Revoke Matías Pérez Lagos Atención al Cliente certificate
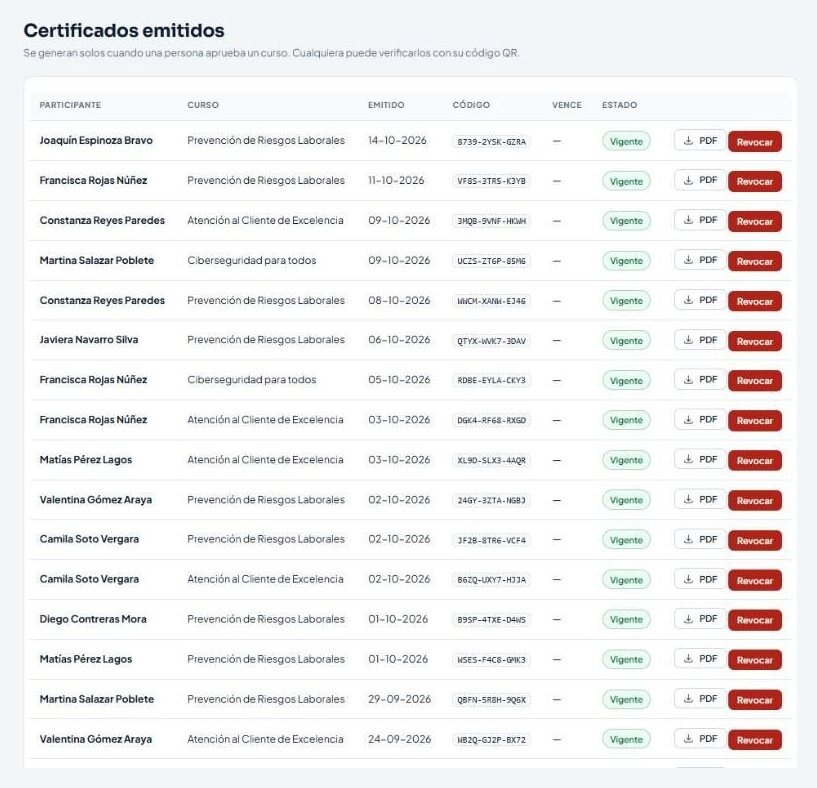 (754, 461)
